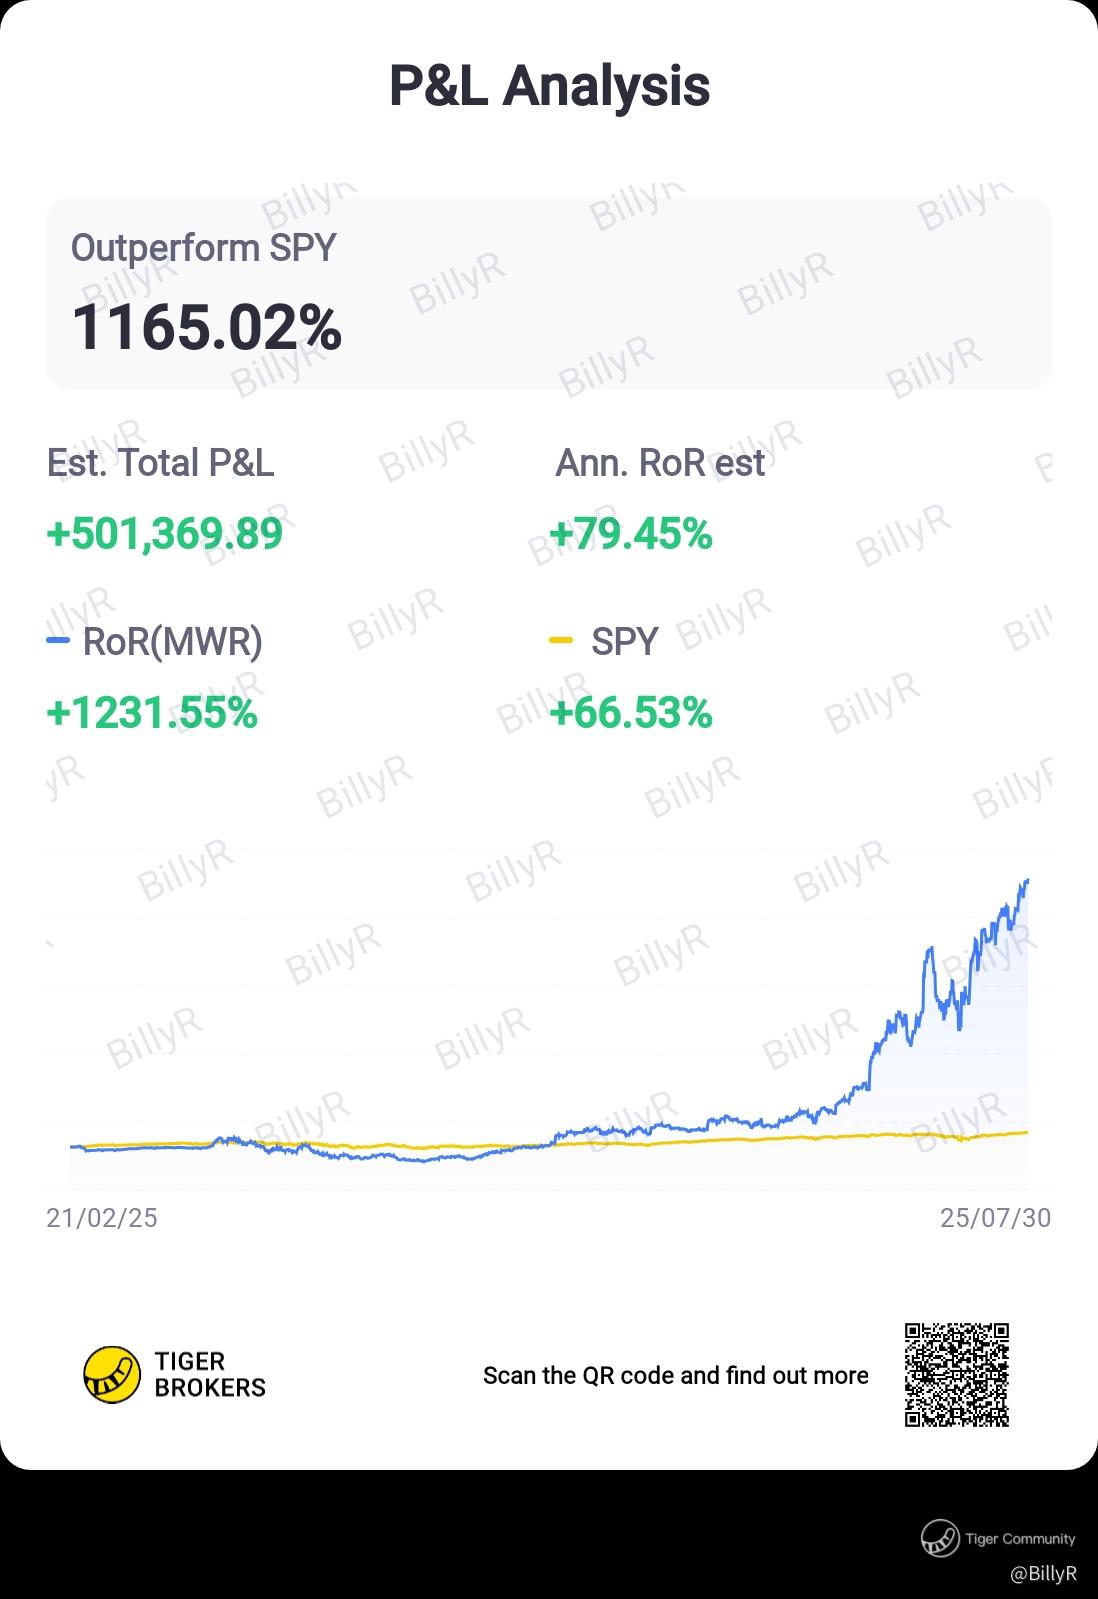Click the yellow SPY legend marker
The width and height of the screenshot is (1098, 1599).
pos(561,640)
